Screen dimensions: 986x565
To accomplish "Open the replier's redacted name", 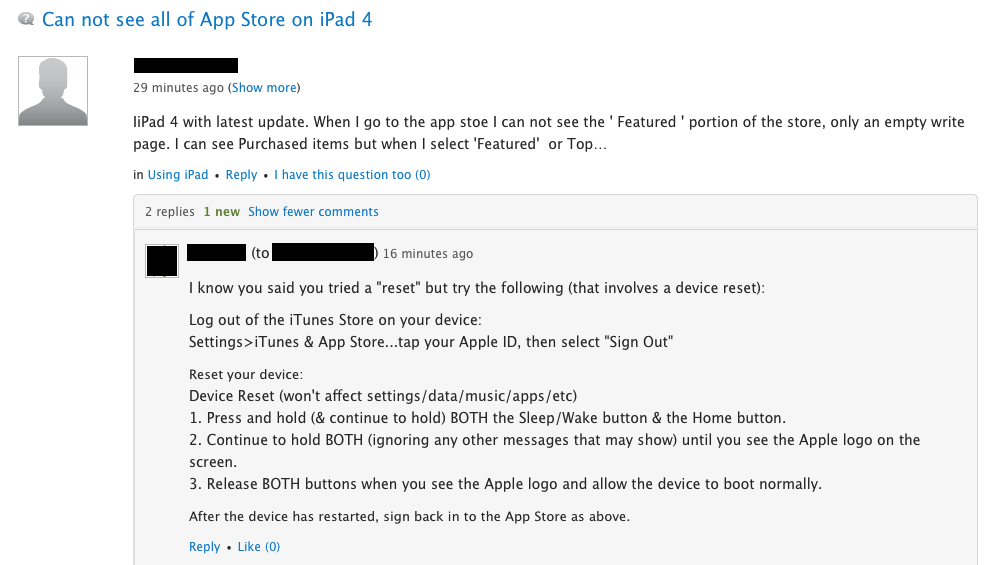I will pyautogui.click(x=216, y=253).
